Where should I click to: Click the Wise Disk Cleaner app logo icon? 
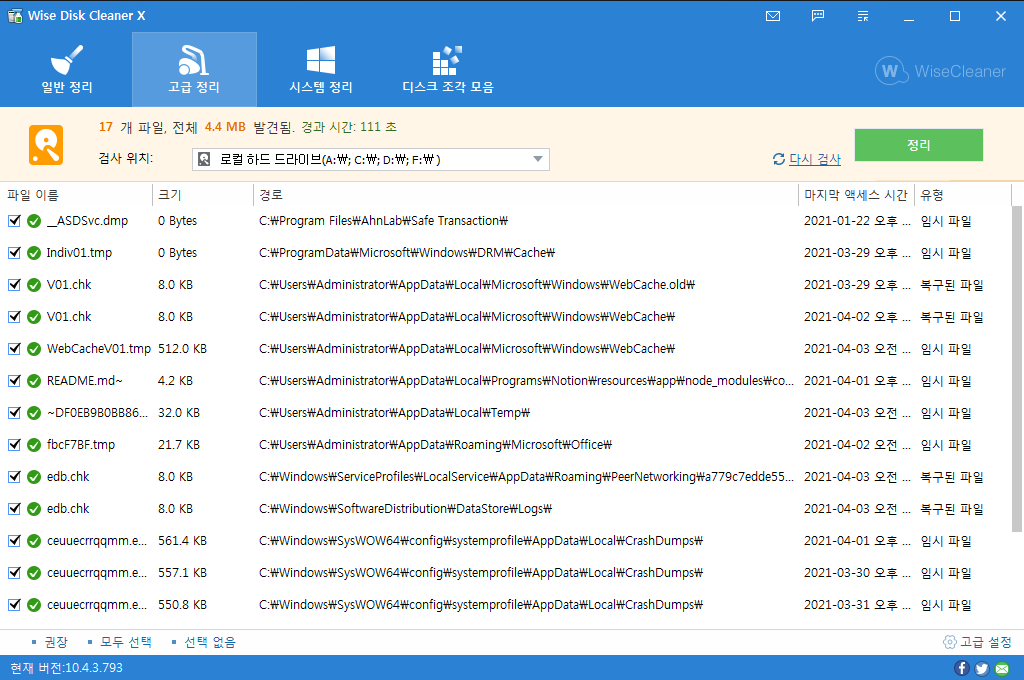(14, 16)
